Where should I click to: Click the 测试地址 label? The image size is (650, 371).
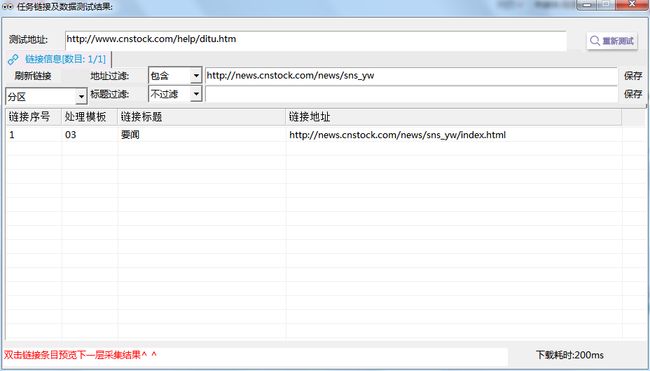coord(28,40)
